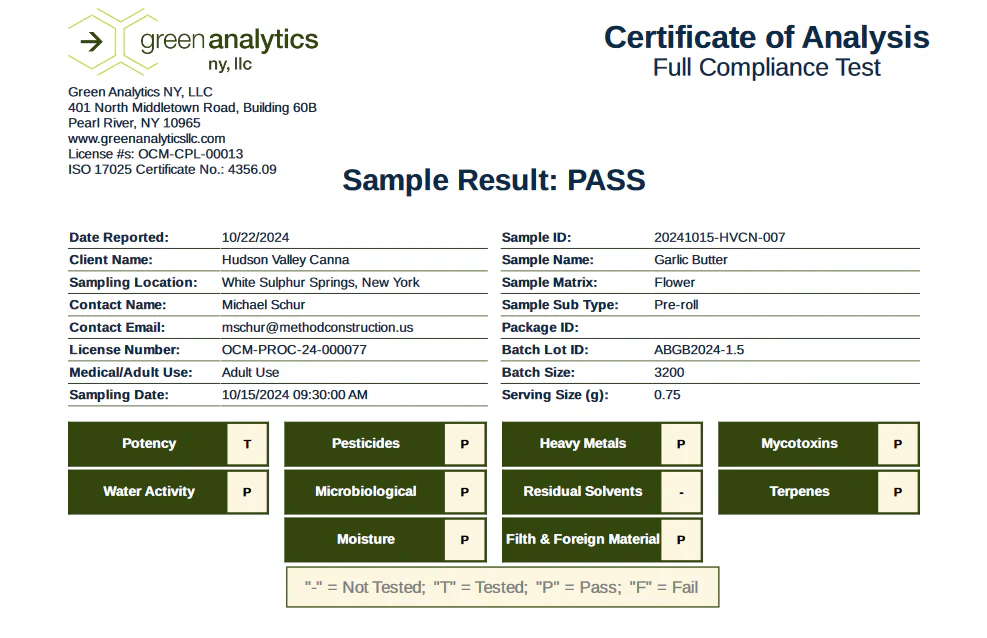Click the client name 'Hudson Valley Canna'
Viewport: 987px width, 638px height.
(285, 260)
